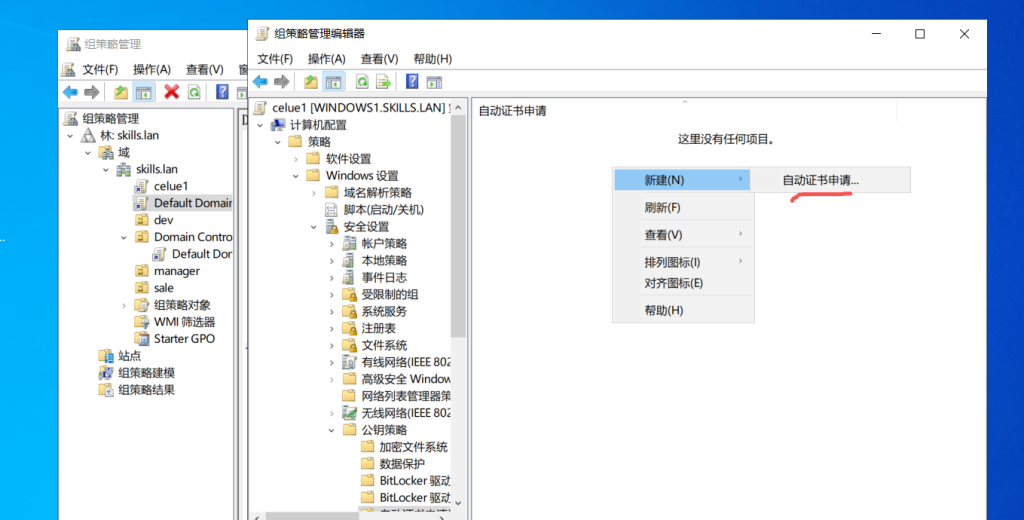The width and height of the screenshot is (1024, 520).
Task: Select the 加密文件系统 folder in tree
Action: [x=413, y=447]
